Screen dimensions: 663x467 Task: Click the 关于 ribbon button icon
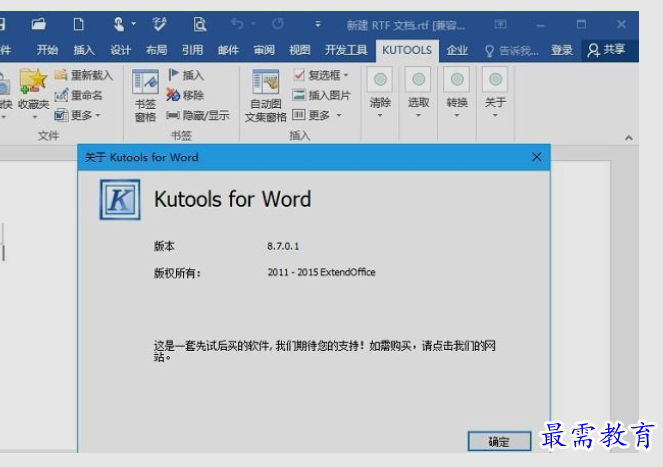point(495,79)
